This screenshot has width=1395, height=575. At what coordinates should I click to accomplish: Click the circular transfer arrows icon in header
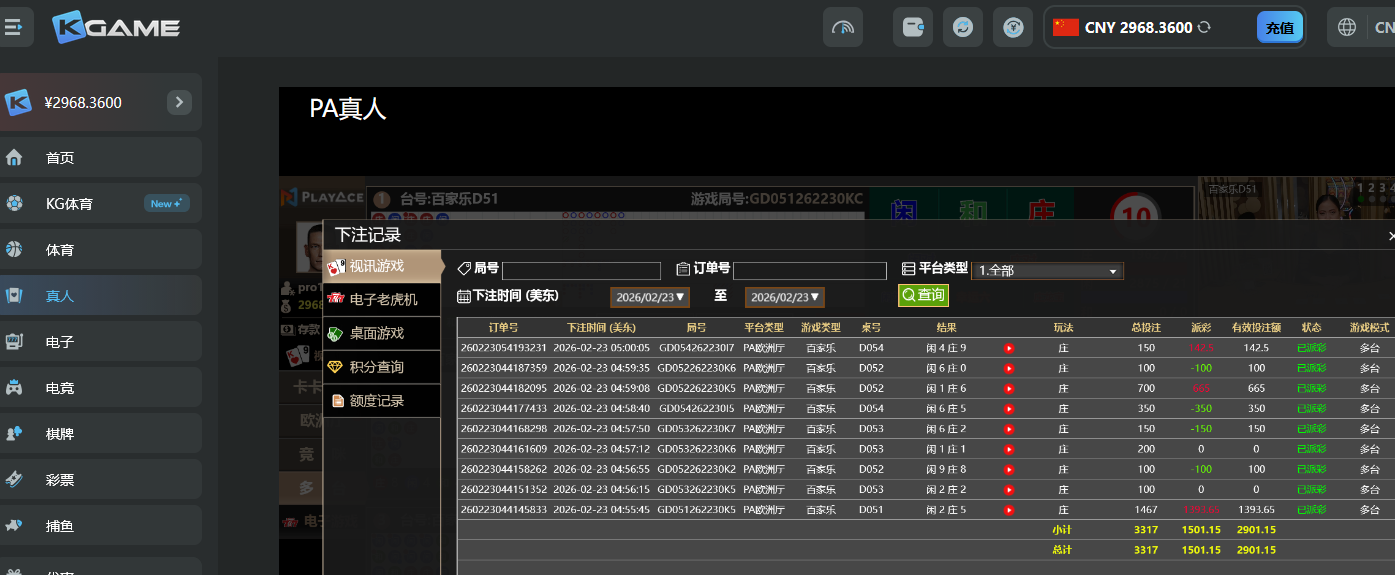point(963,27)
